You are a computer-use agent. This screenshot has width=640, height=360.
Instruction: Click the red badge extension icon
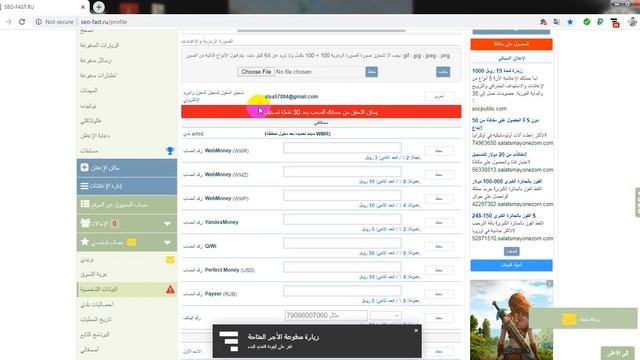(615, 23)
